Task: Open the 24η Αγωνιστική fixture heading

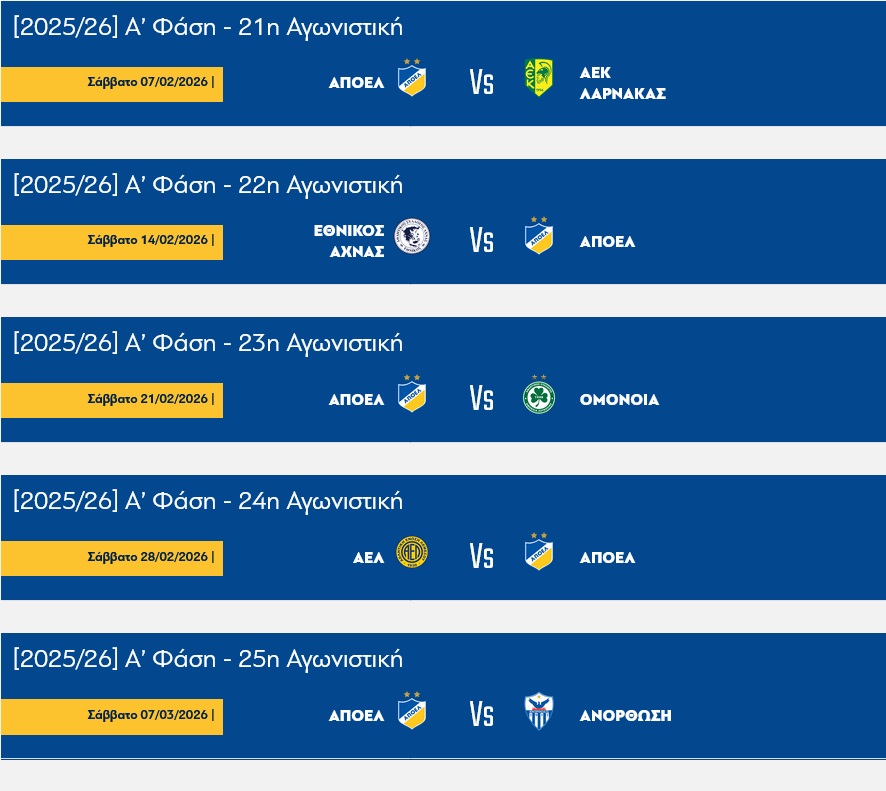Action: [208, 501]
